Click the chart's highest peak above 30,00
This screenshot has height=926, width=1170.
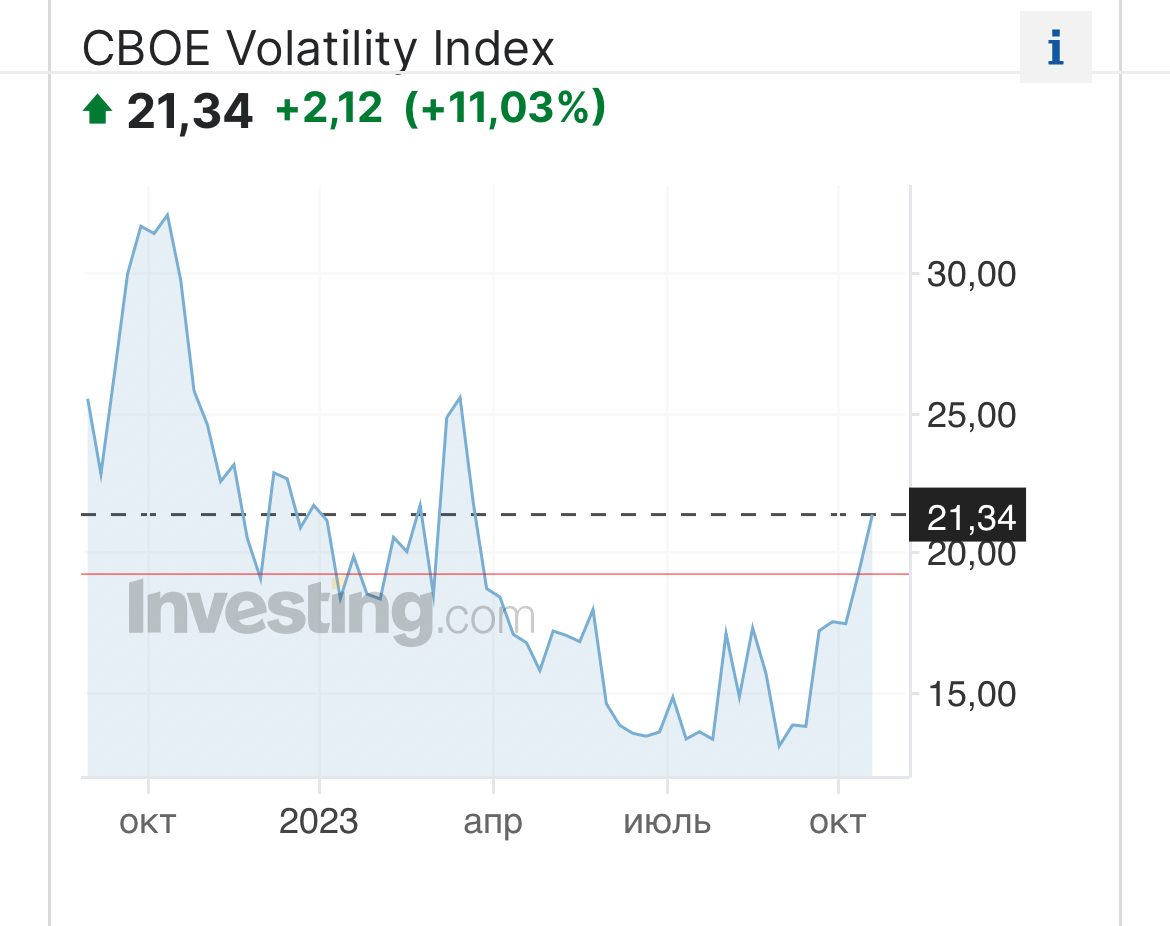[167, 215]
